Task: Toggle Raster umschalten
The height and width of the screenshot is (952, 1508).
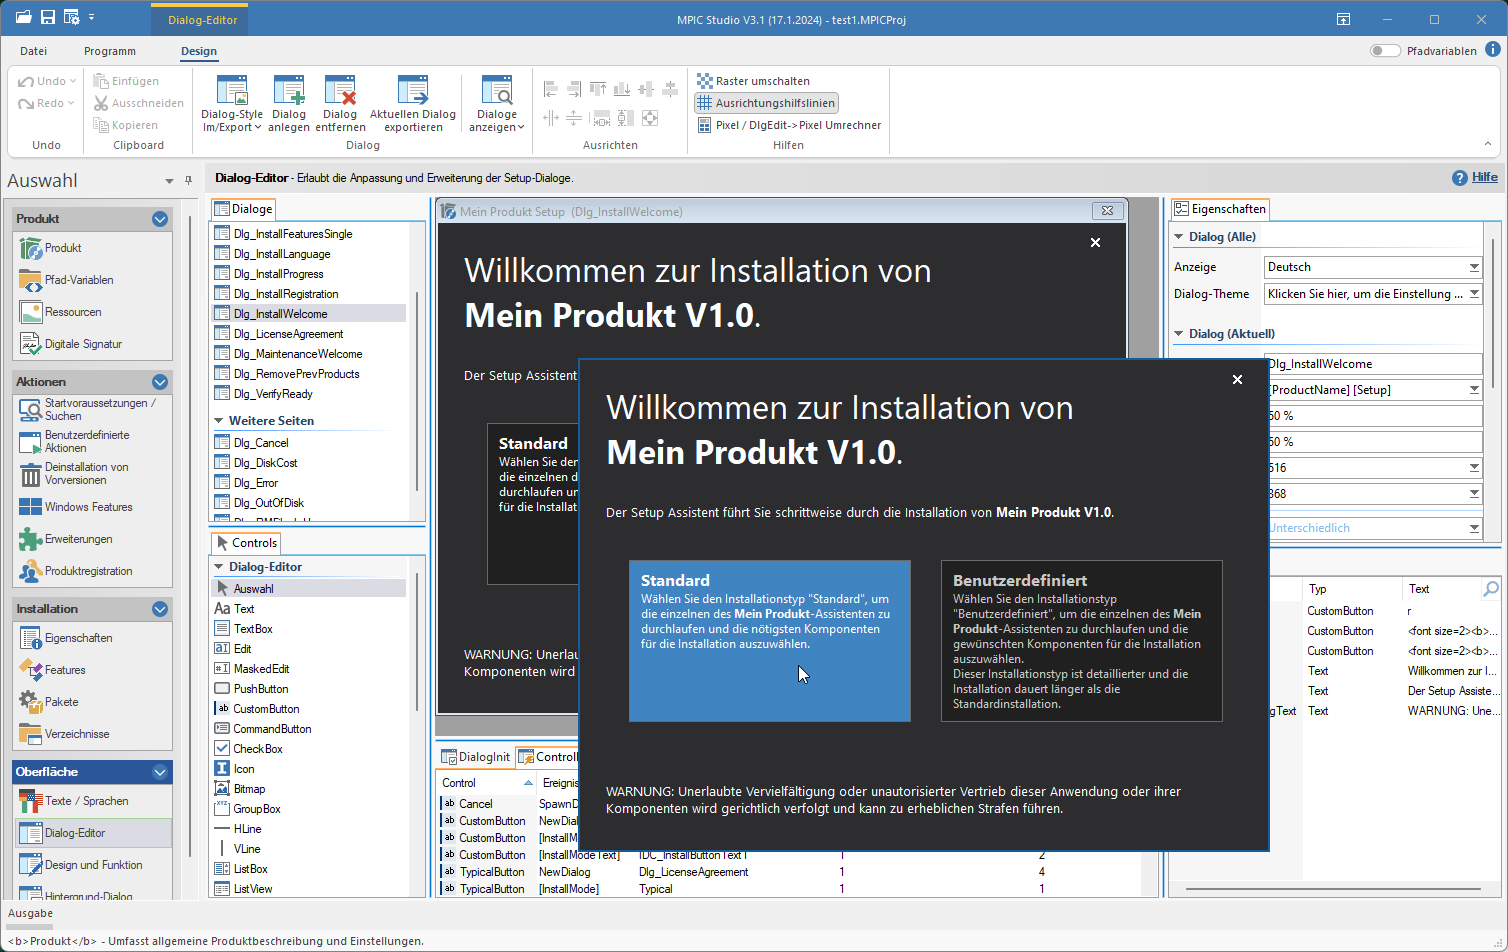Action: [x=754, y=81]
